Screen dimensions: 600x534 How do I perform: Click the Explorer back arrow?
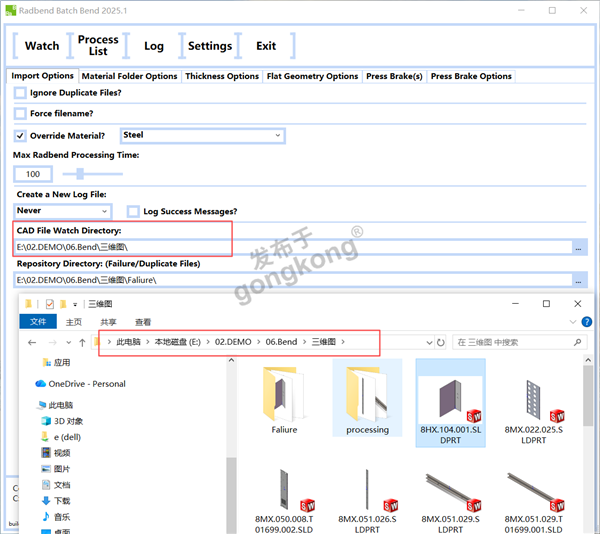(x=32, y=342)
